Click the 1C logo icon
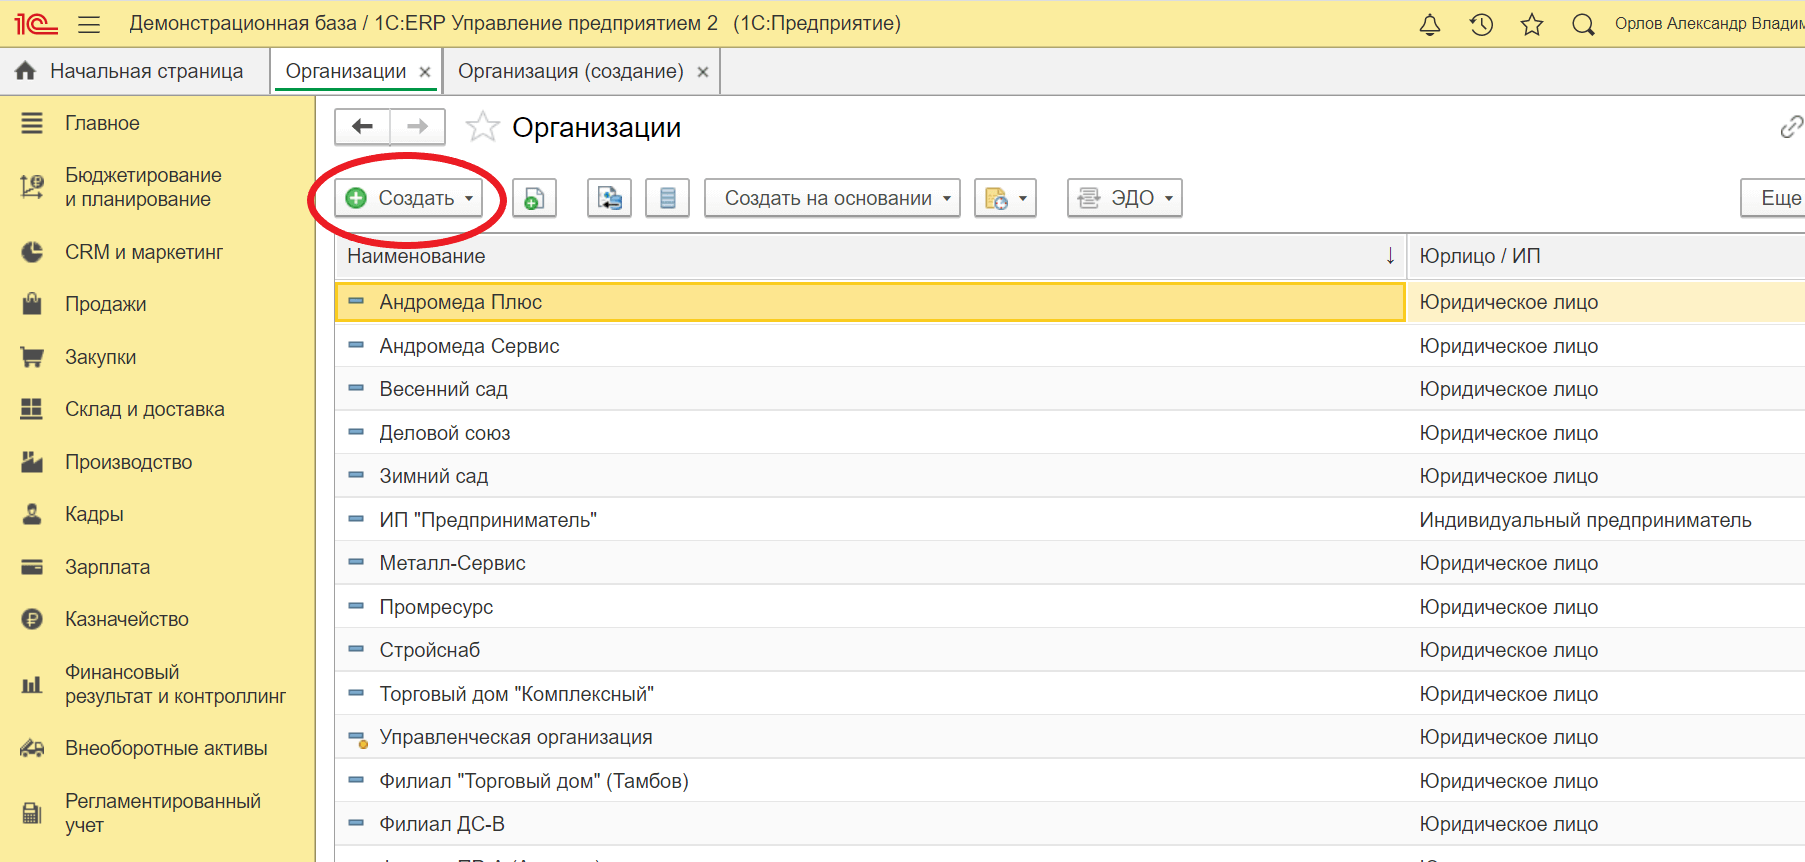The width and height of the screenshot is (1805, 862). (36, 23)
